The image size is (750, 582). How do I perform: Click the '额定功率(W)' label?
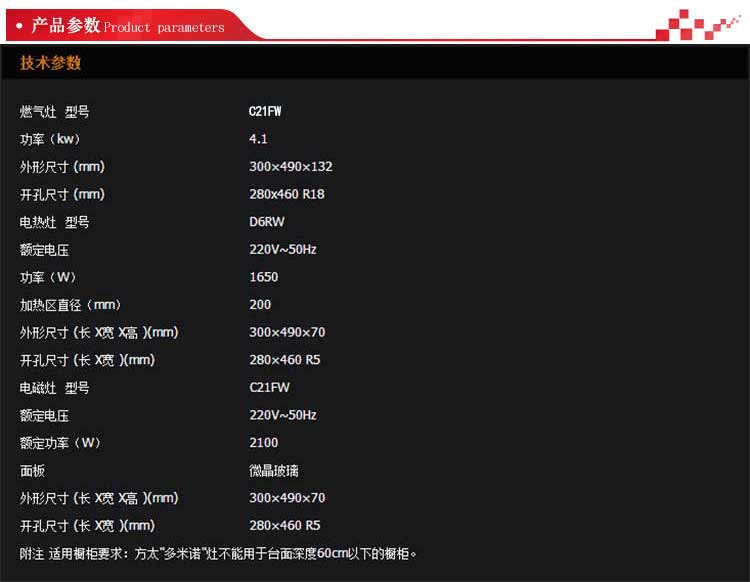coord(60,443)
